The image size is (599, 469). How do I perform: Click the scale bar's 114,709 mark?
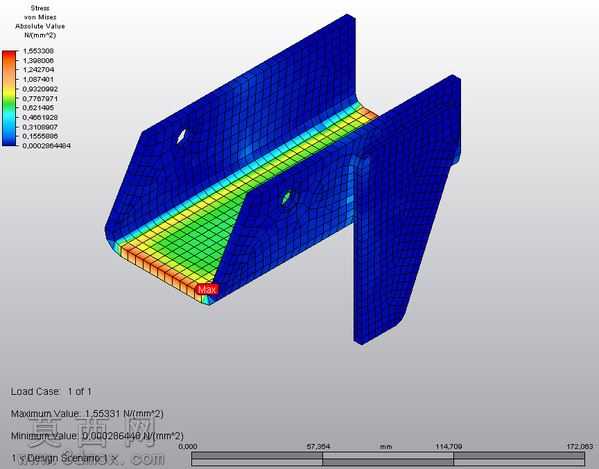point(449,446)
